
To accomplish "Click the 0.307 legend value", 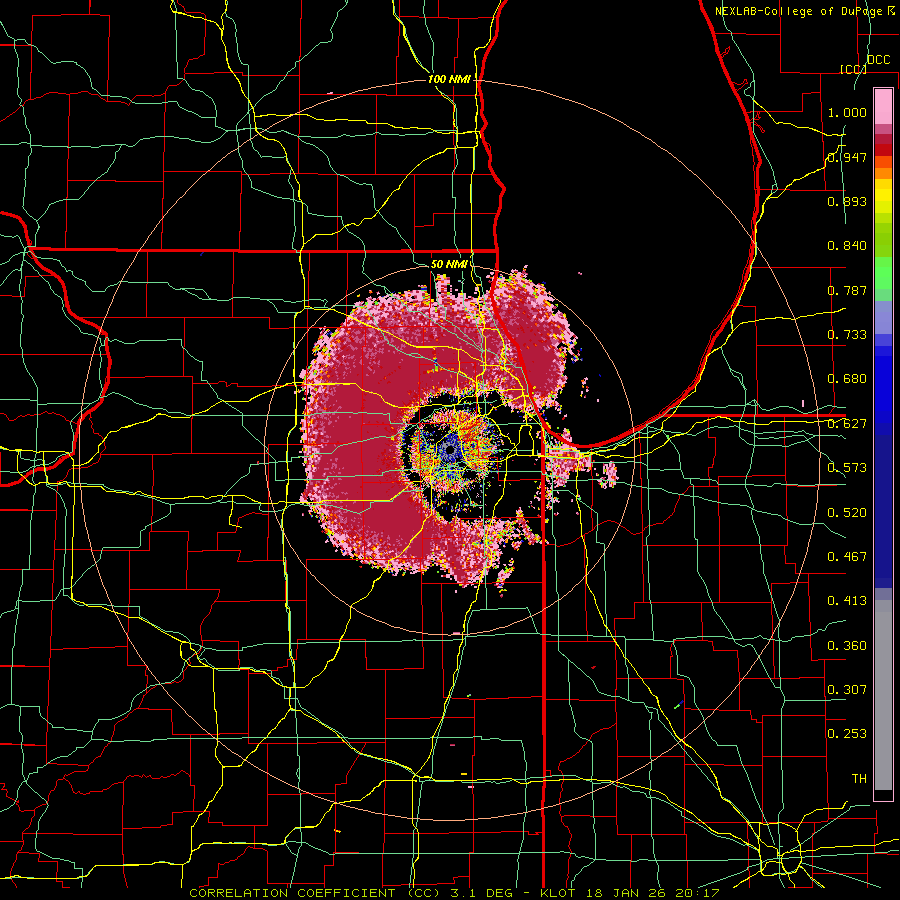I will point(847,689).
